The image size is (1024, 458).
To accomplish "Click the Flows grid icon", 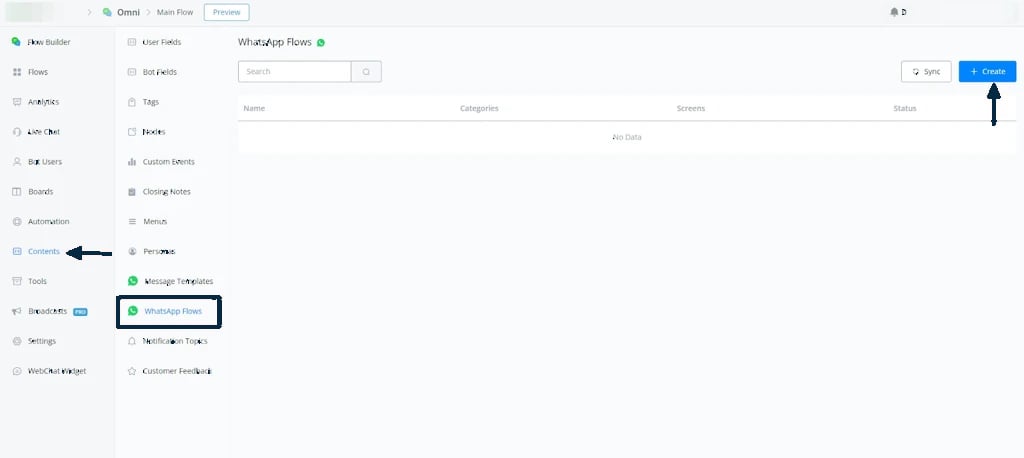I will 17,72.
